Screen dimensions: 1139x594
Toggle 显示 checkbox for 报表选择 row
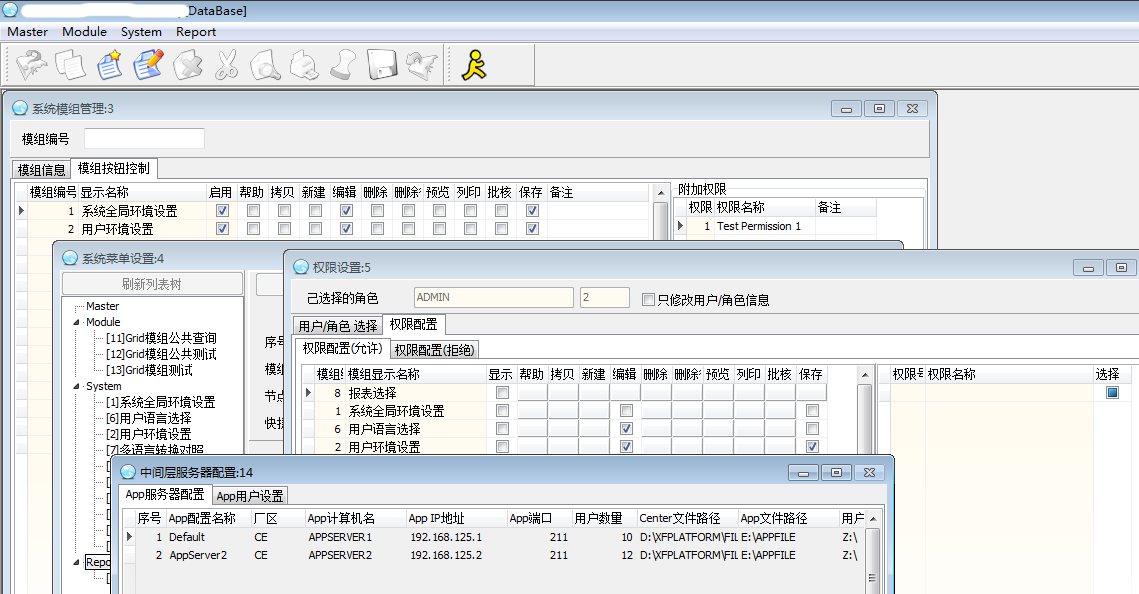tap(502, 392)
